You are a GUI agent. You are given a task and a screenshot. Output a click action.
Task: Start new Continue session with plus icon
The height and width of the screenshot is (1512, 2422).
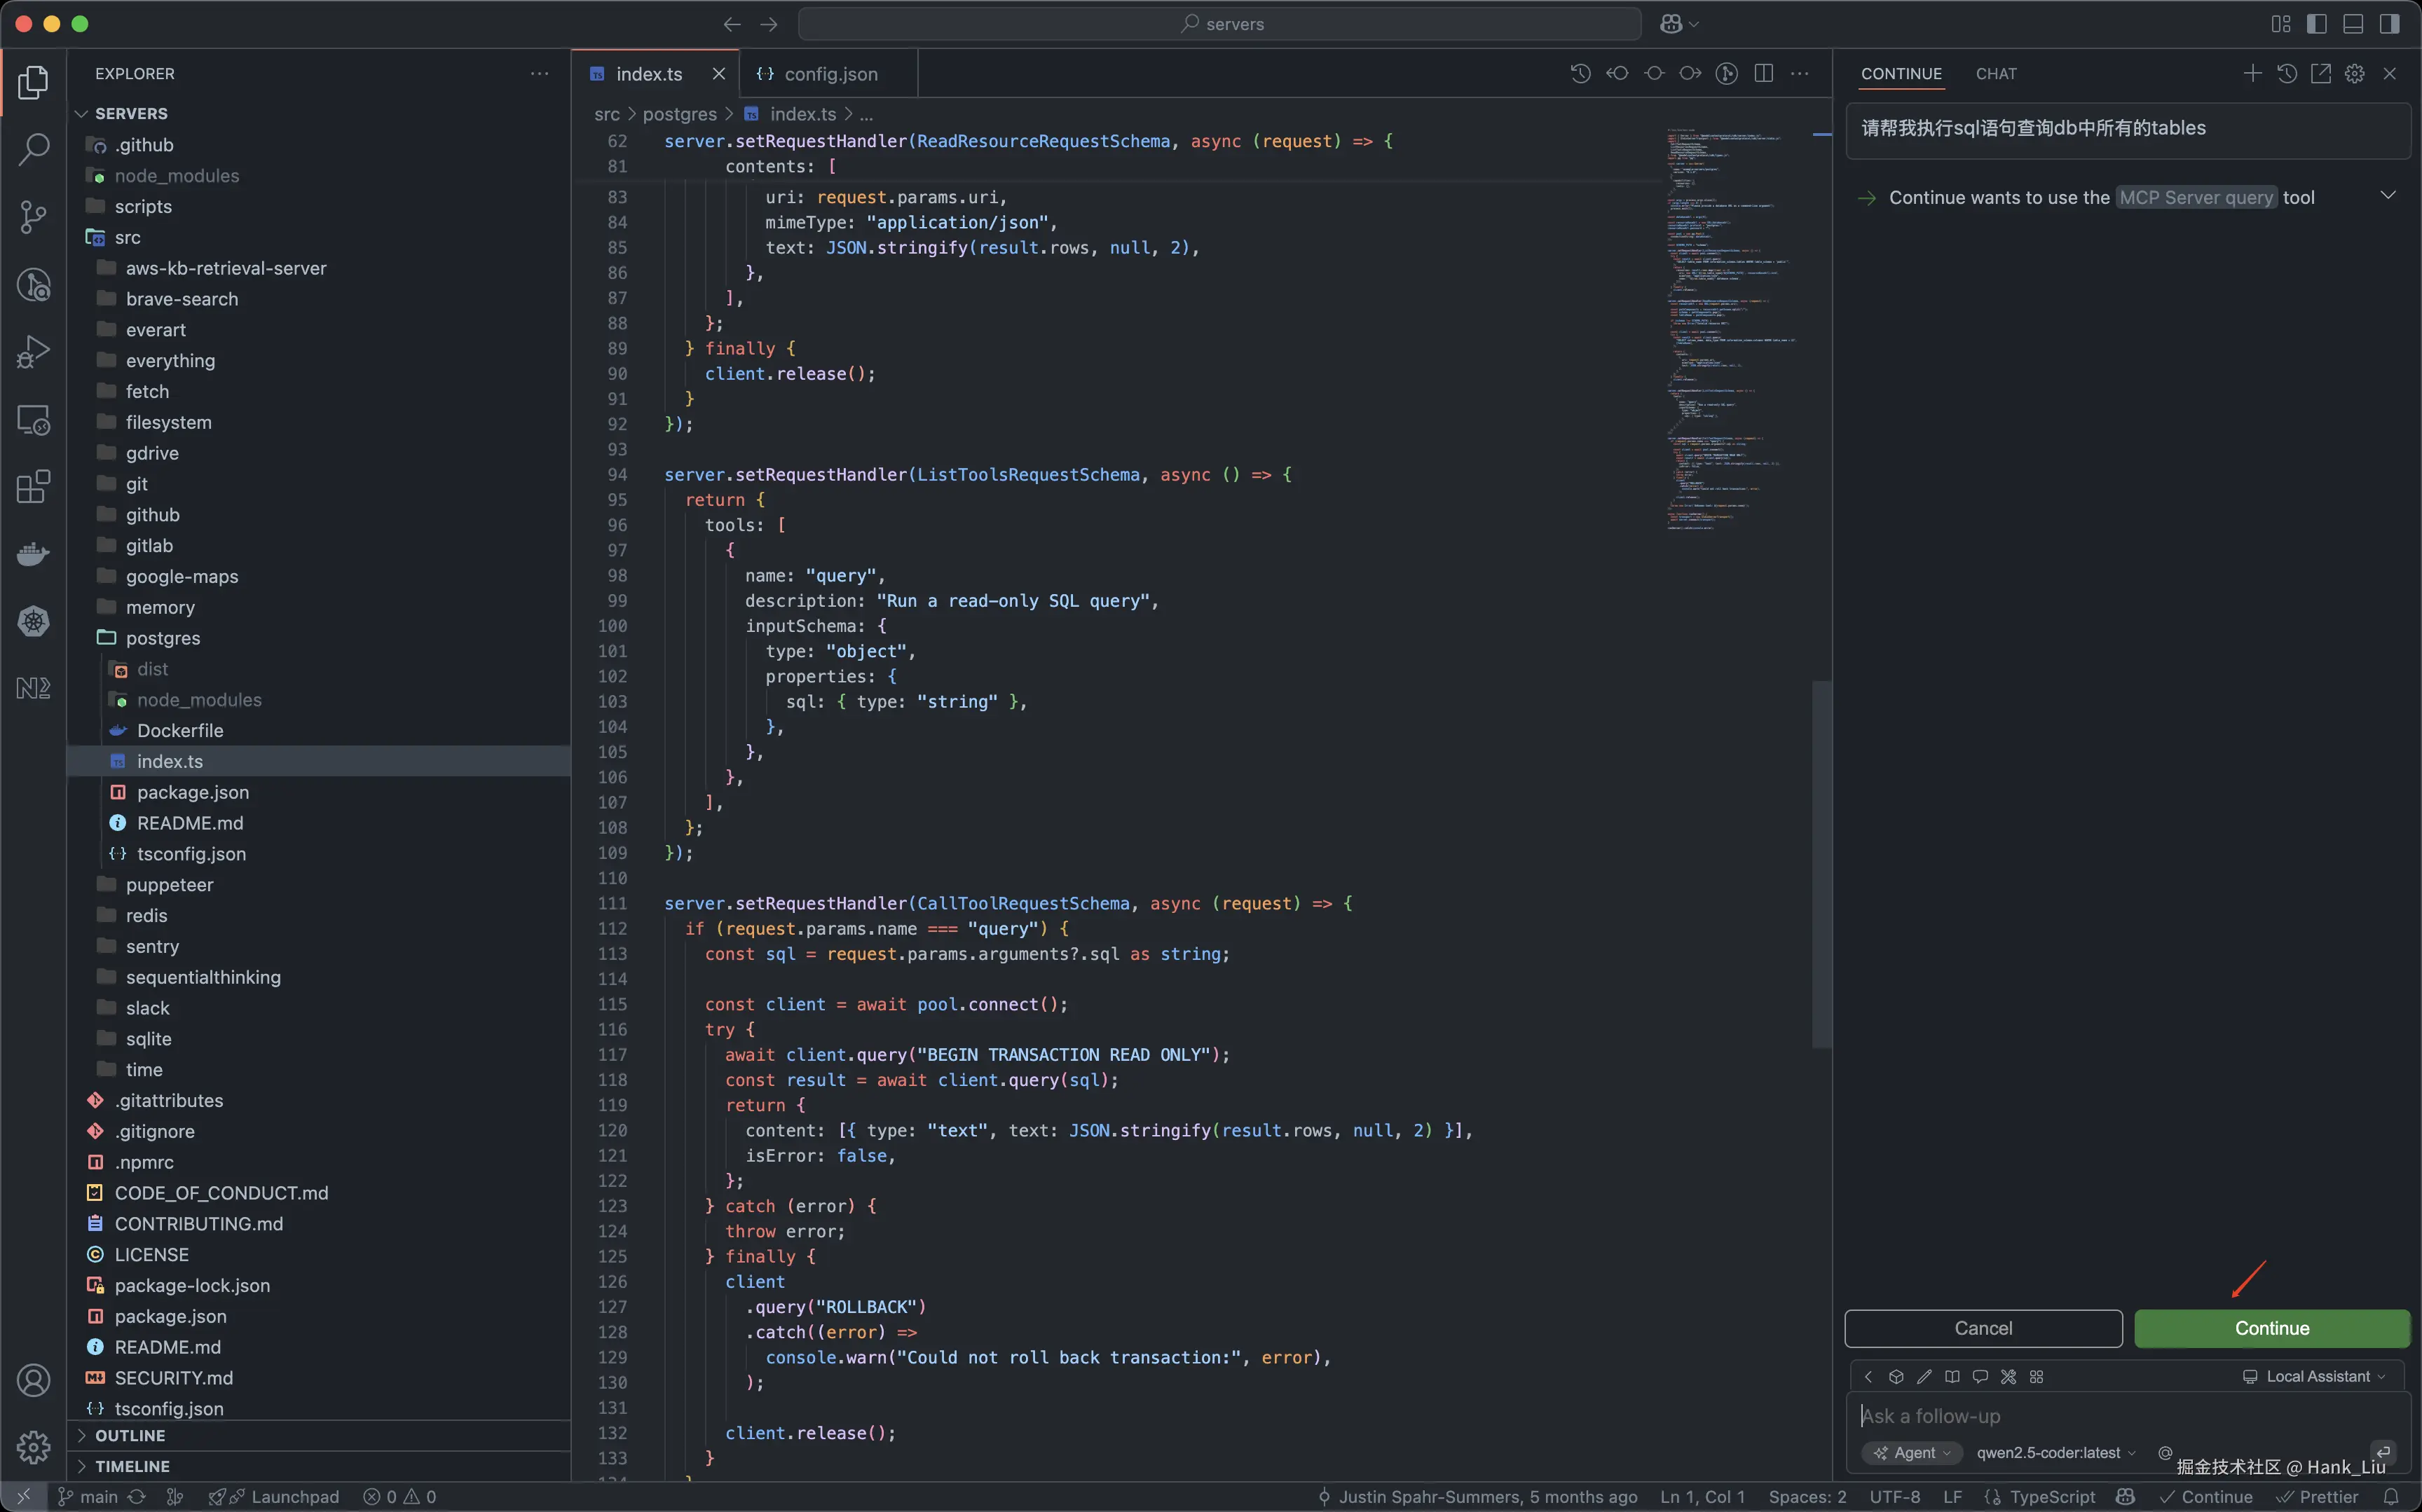pyautogui.click(x=2252, y=74)
